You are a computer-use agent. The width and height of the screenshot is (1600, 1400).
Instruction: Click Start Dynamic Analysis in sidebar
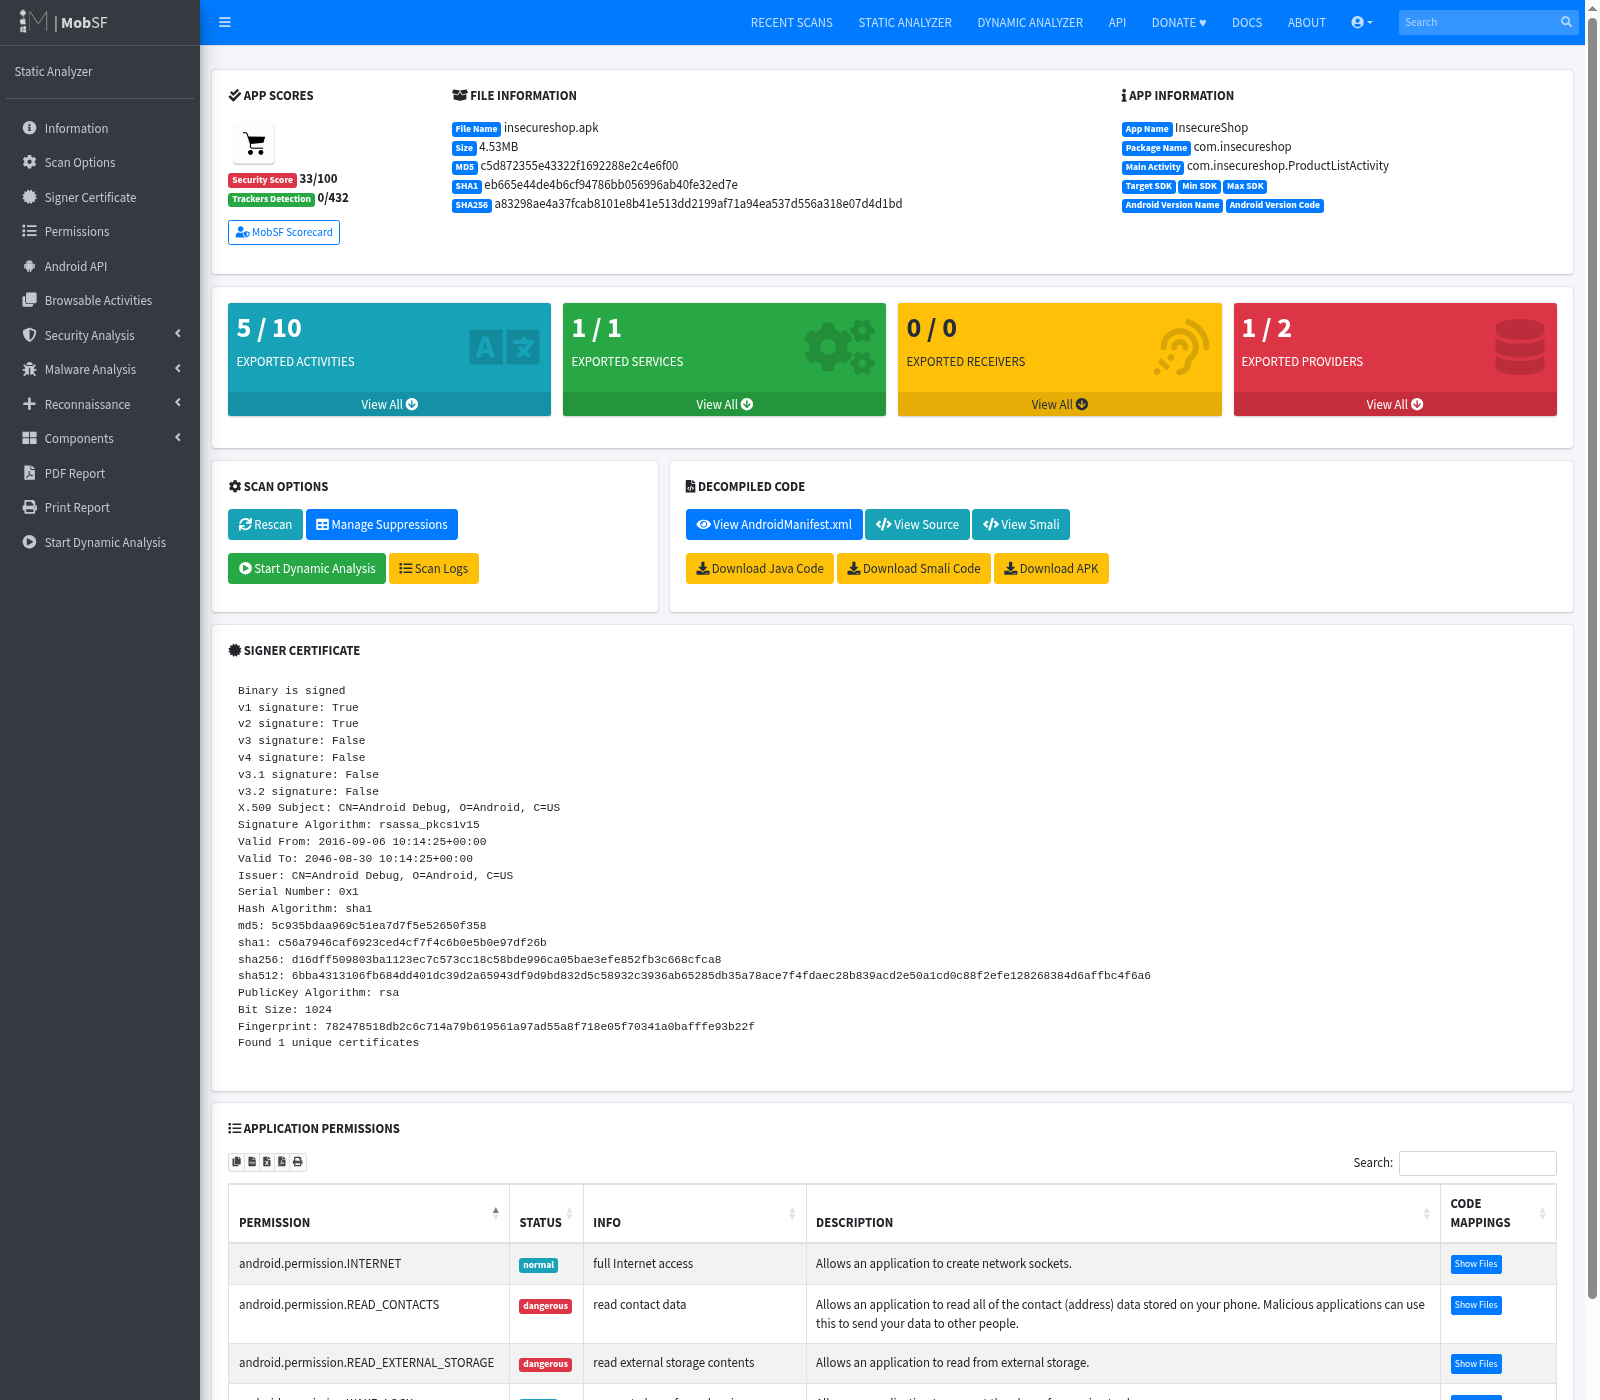pyautogui.click(x=100, y=542)
